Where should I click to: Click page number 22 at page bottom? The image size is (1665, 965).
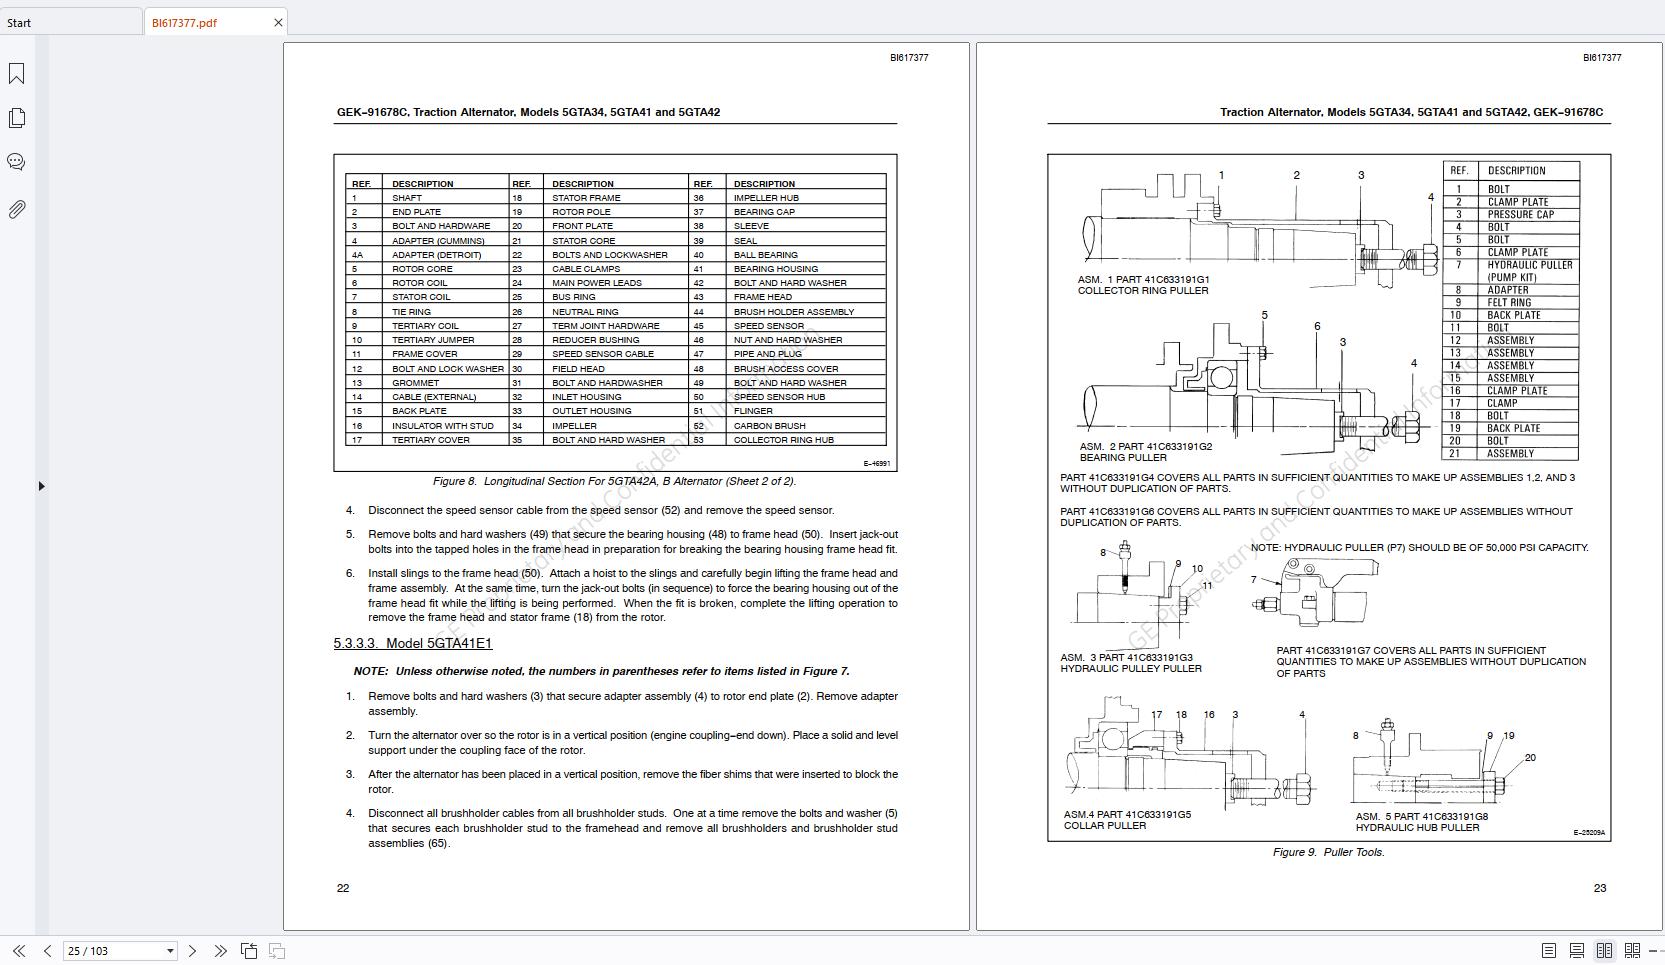[x=343, y=888]
